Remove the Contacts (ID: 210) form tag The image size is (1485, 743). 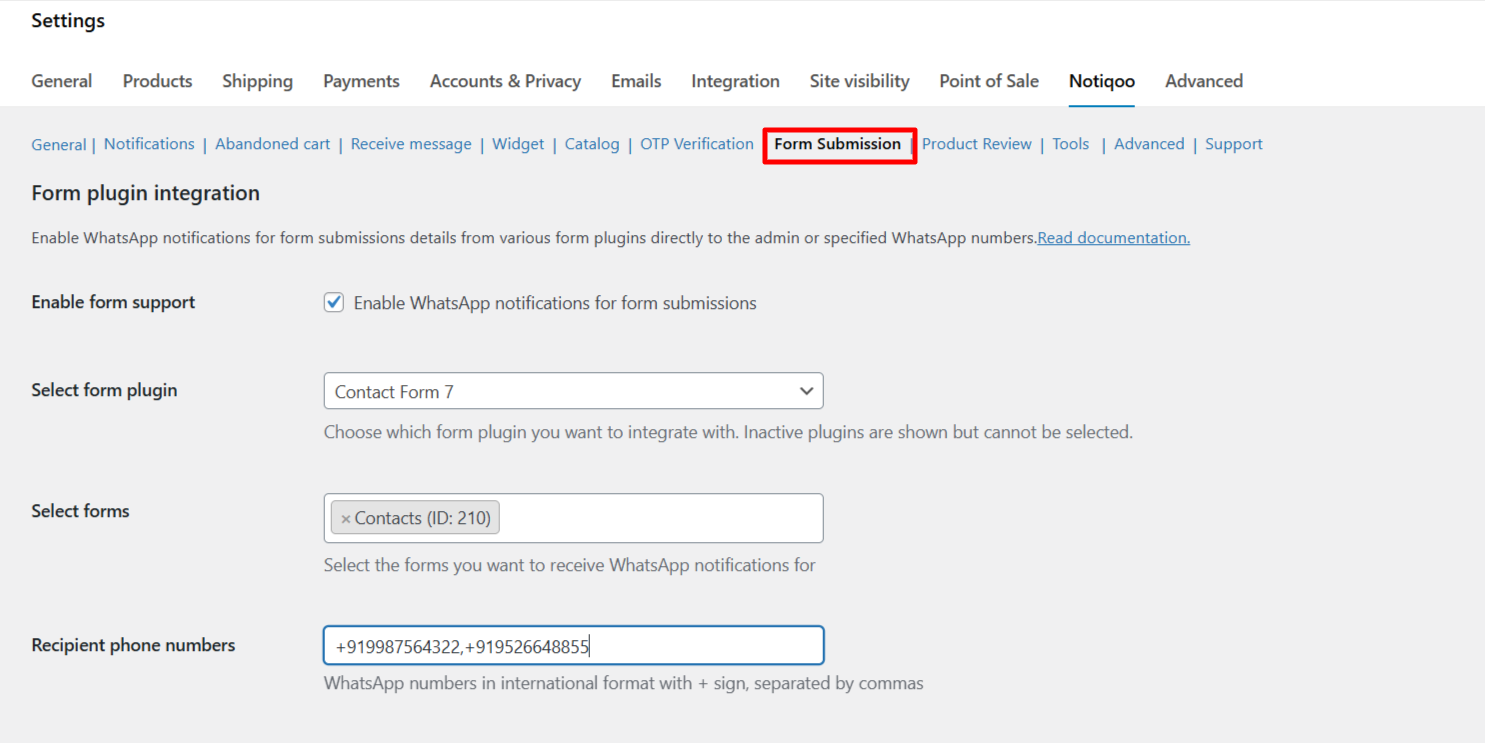(x=345, y=519)
